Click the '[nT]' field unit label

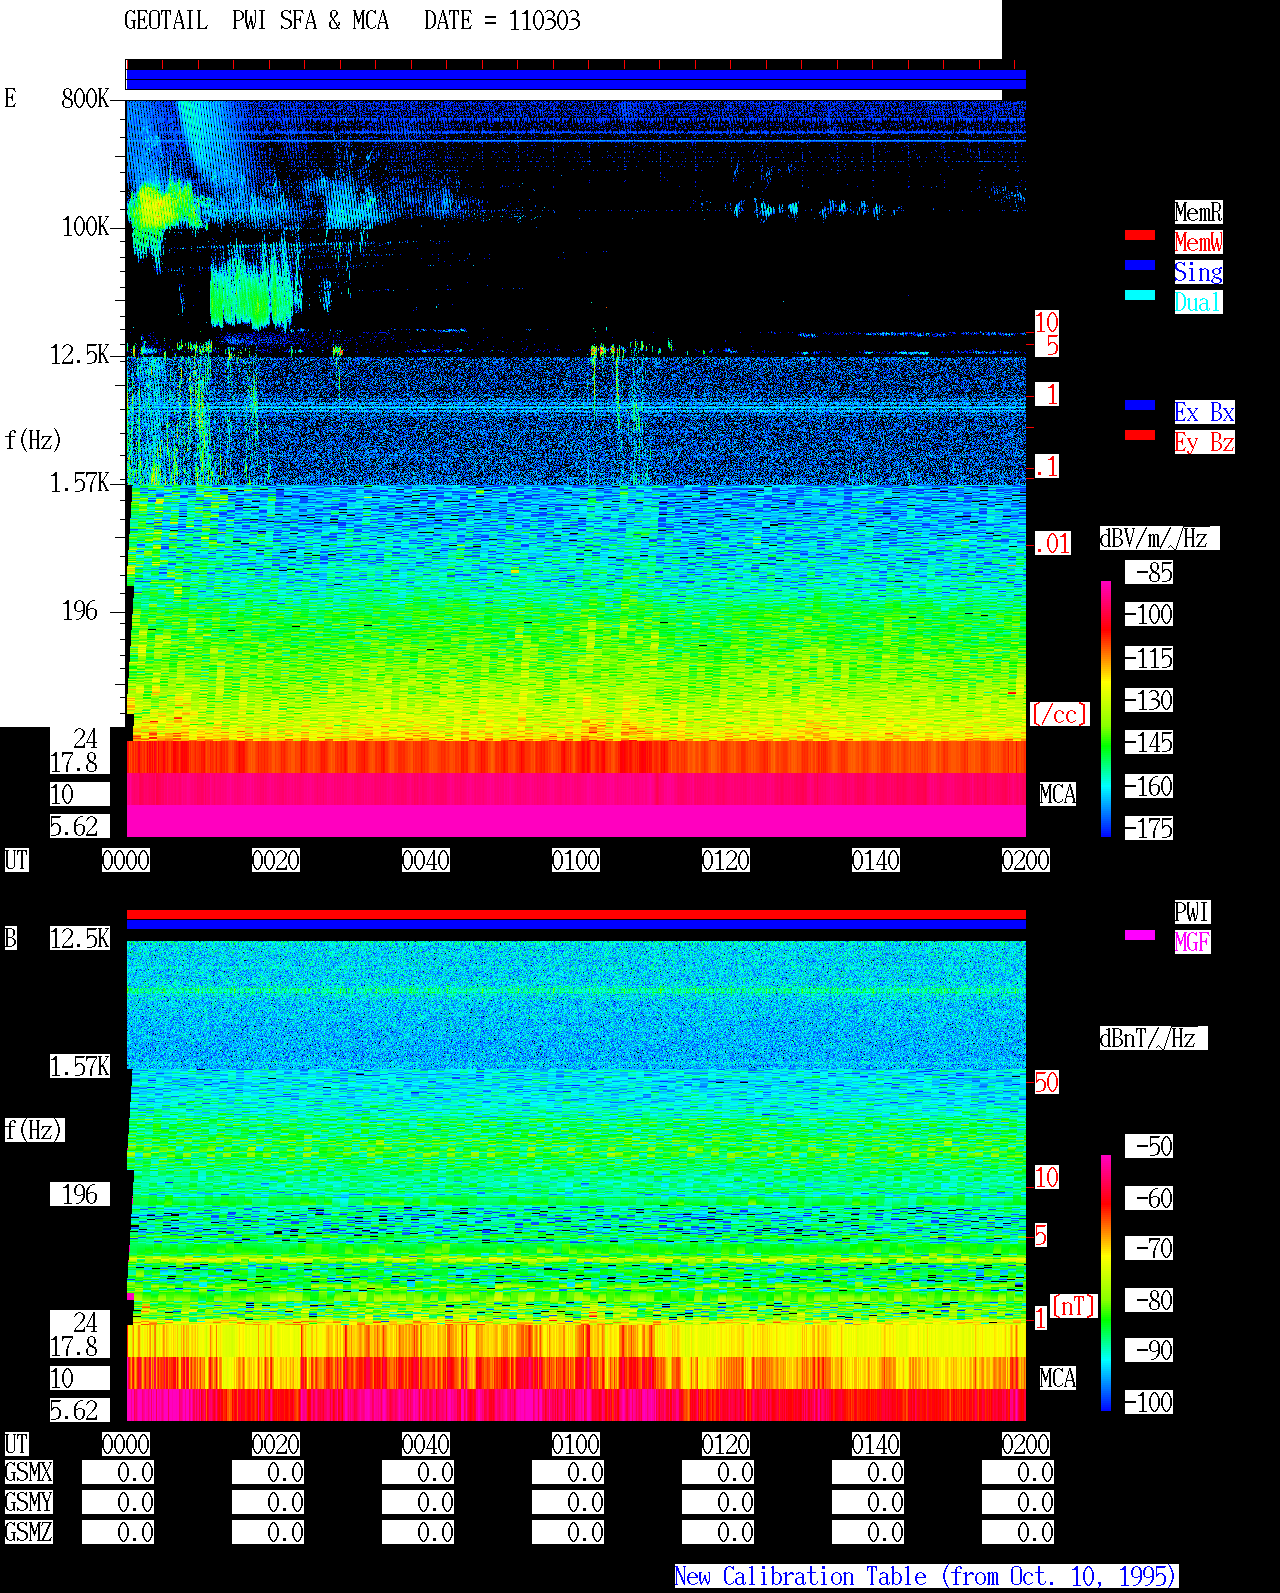coord(1074,1306)
